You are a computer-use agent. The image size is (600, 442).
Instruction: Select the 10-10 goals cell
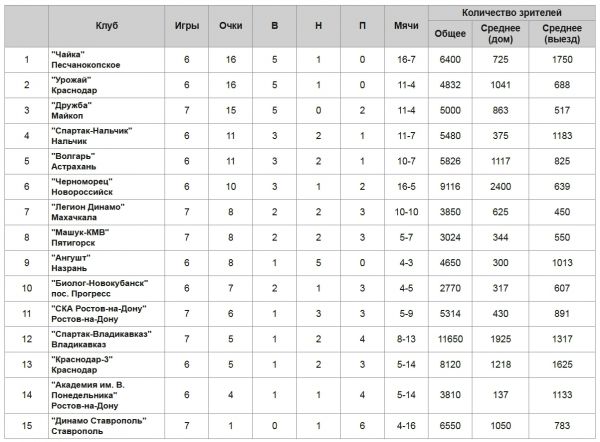(x=406, y=212)
